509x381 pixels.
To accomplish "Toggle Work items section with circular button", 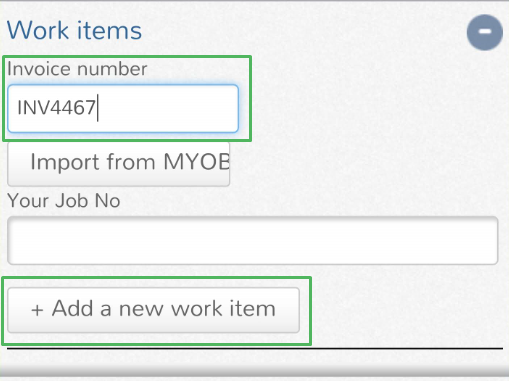I will [485, 32].
